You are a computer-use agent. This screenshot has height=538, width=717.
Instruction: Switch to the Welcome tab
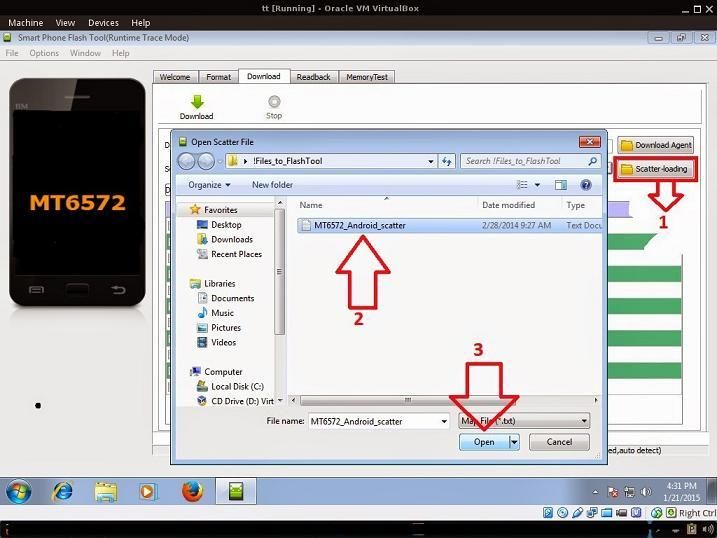click(175, 77)
